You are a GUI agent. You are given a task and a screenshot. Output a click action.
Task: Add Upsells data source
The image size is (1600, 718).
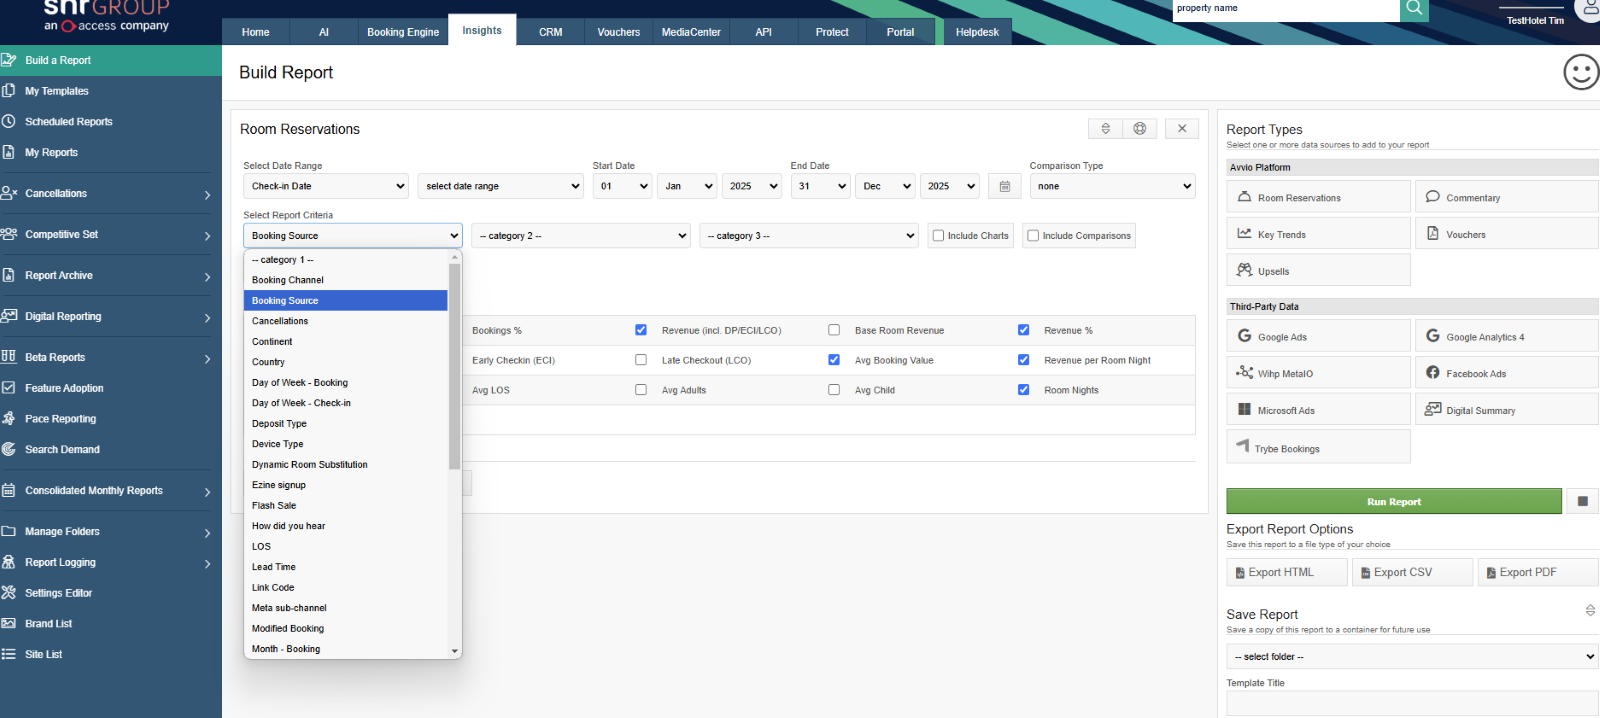coord(1318,270)
